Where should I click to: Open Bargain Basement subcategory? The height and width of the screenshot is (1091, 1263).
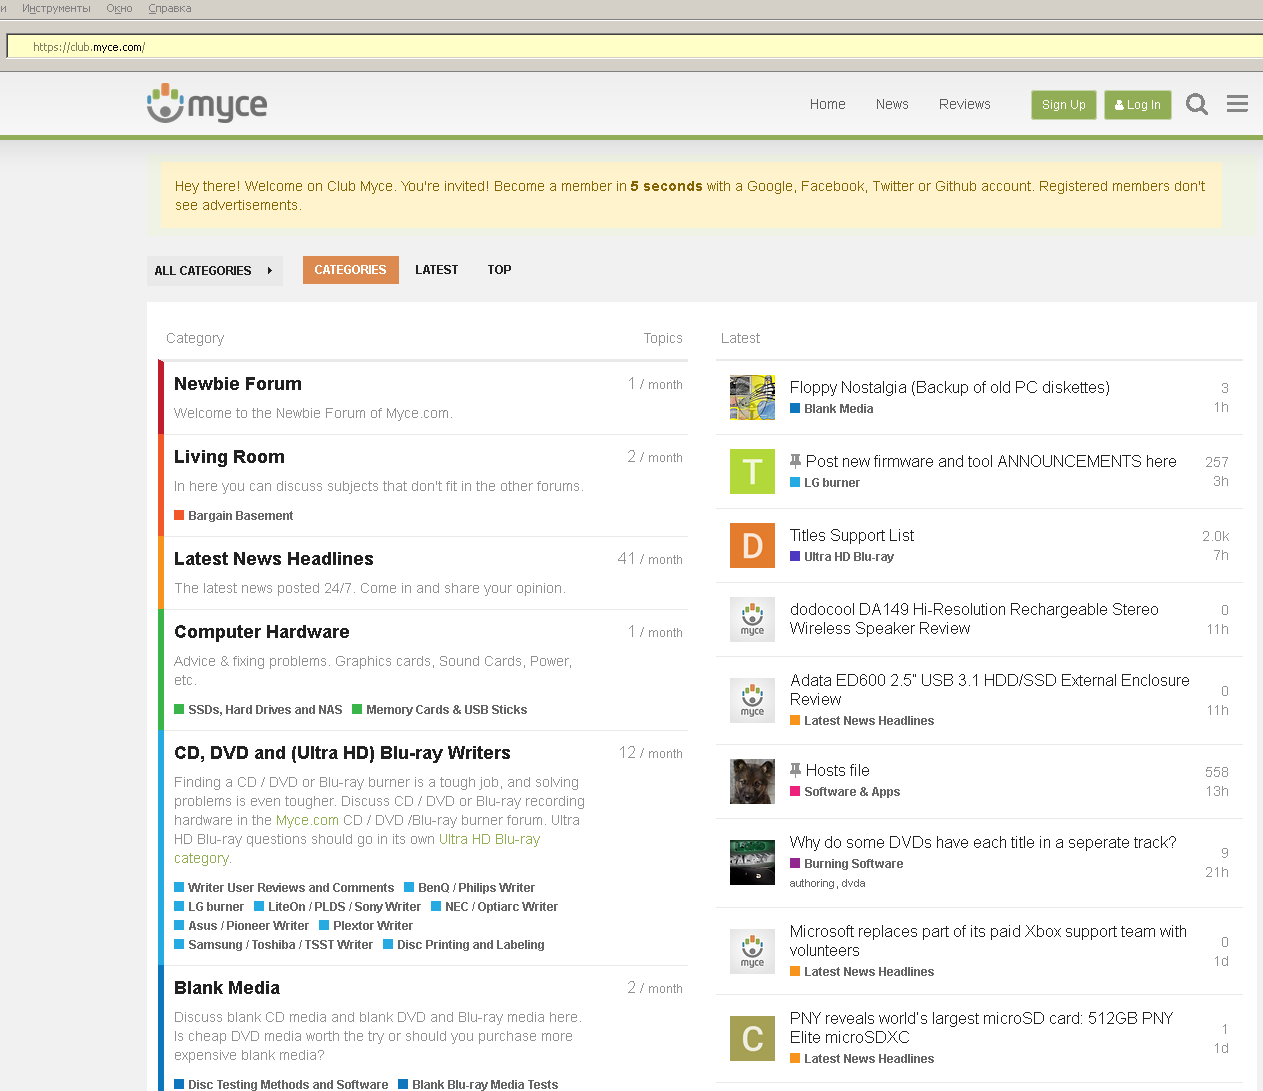click(234, 516)
